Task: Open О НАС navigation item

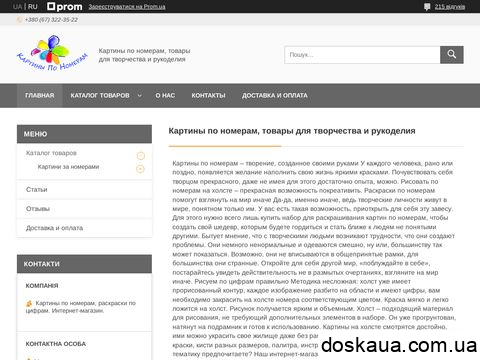Action: [165, 95]
